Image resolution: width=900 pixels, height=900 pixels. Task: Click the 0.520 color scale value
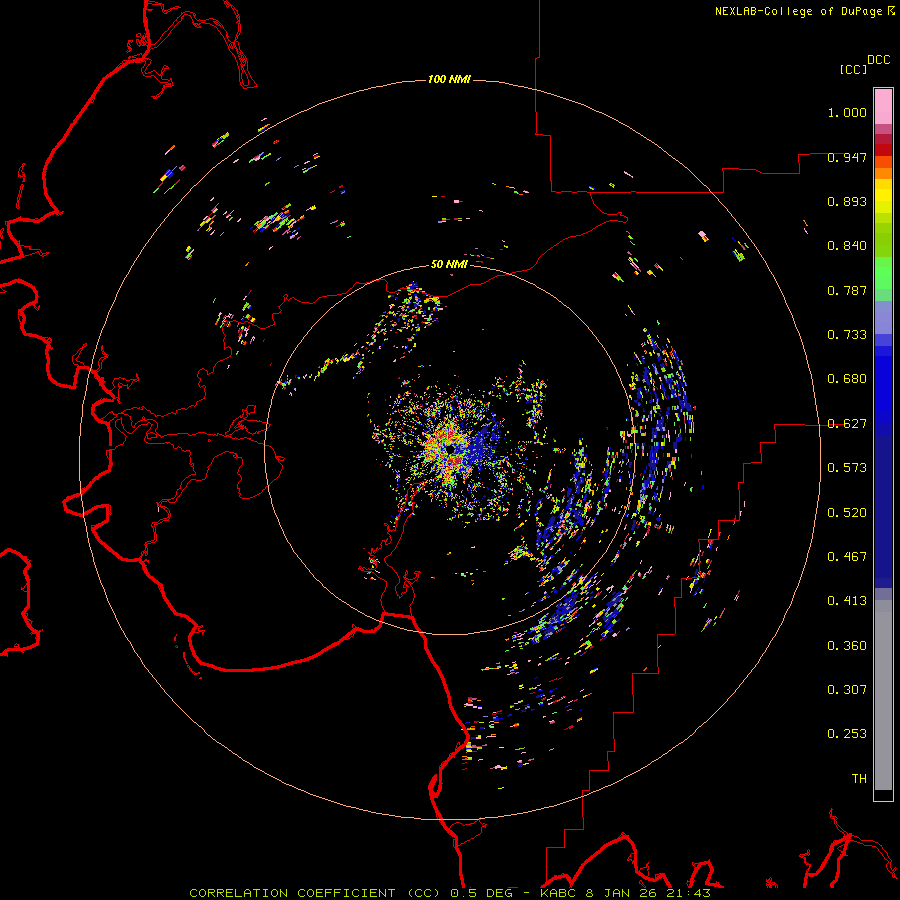(x=847, y=513)
